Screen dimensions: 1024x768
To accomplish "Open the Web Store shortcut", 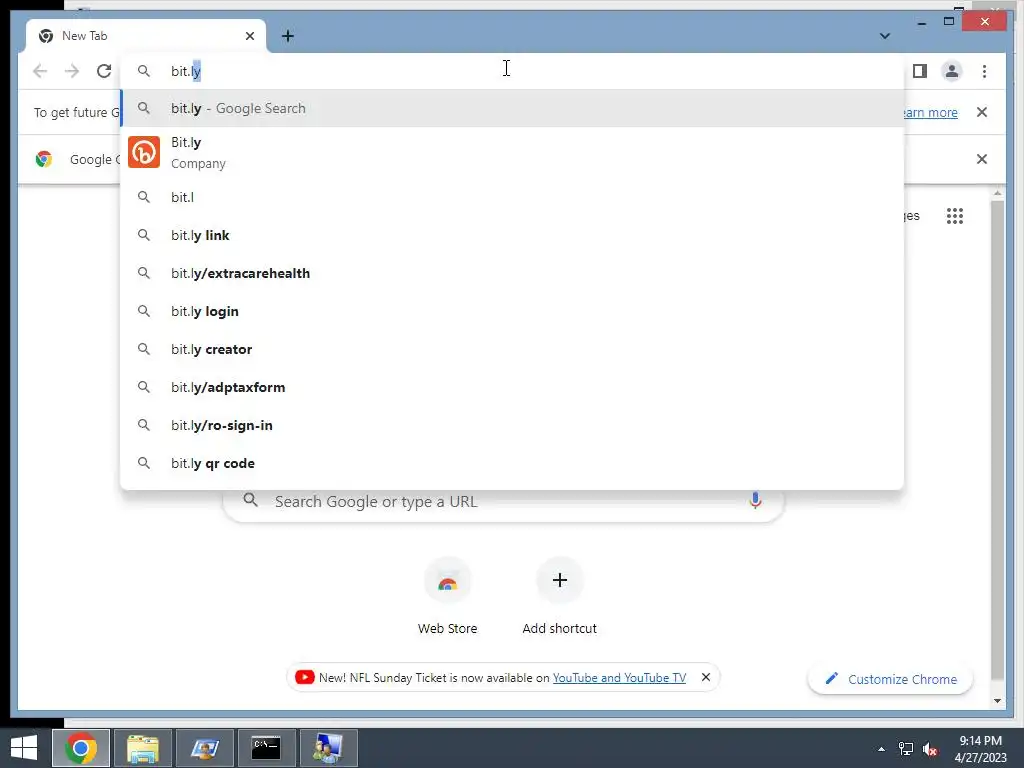I will (x=447, y=597).
